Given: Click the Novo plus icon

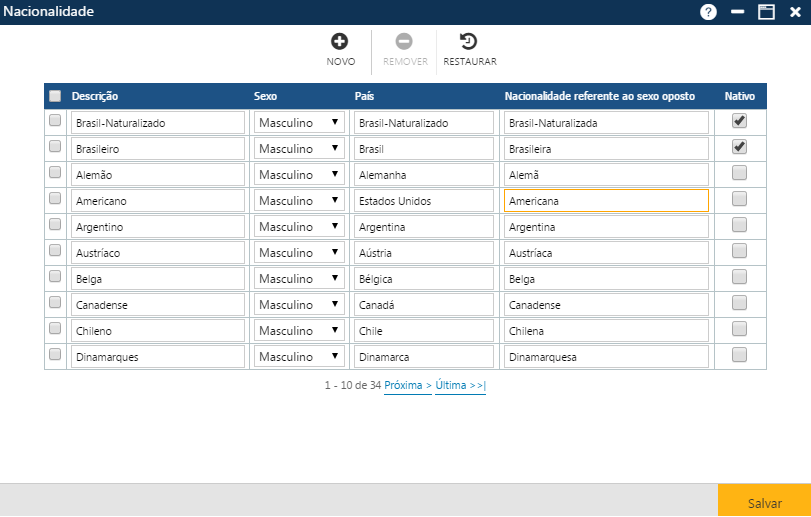Looking at the screenshot, I should [x=340, y=42].
